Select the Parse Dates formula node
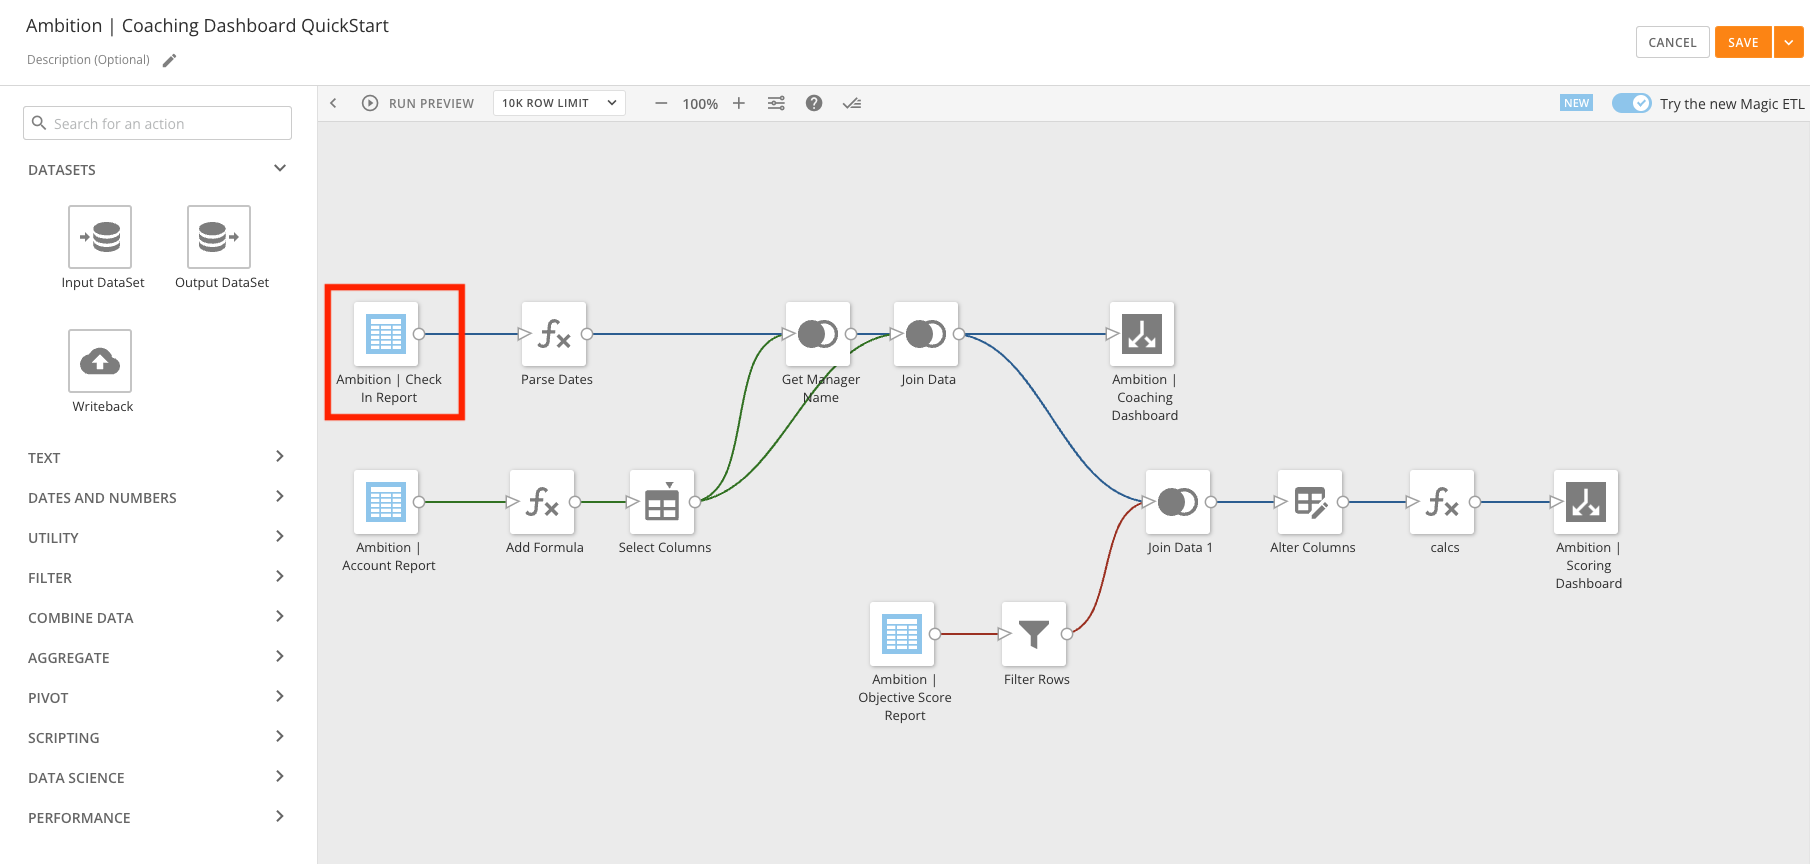 click(x=554, y=334)
